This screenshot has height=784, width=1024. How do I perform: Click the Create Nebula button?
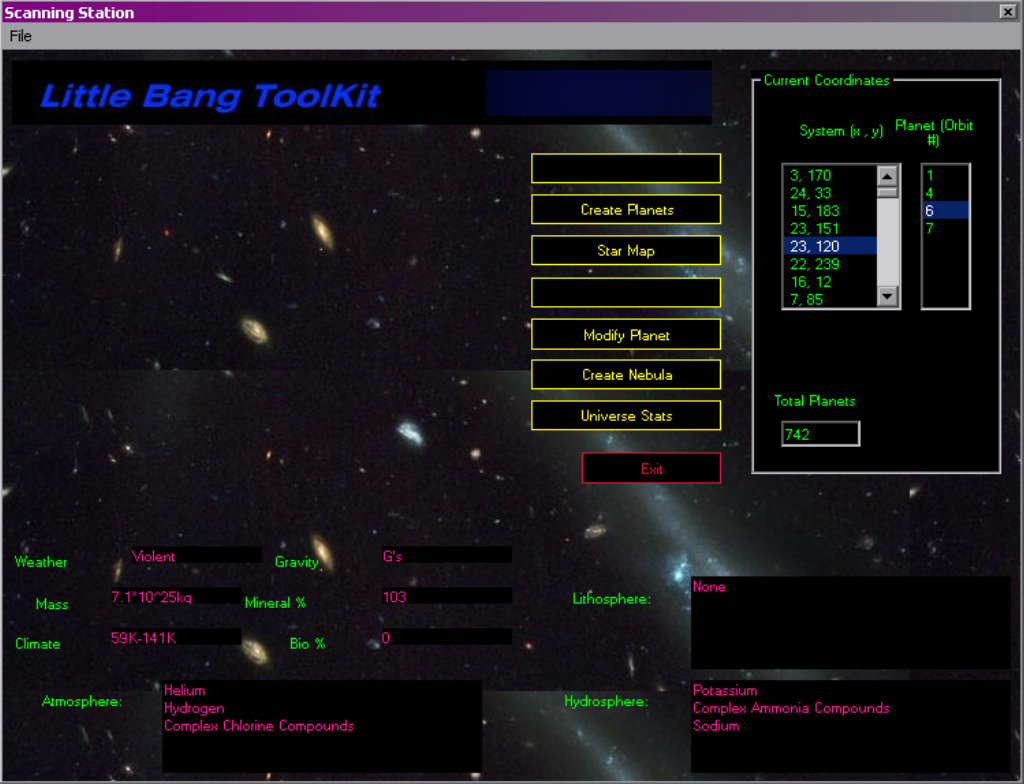[626, 375]
